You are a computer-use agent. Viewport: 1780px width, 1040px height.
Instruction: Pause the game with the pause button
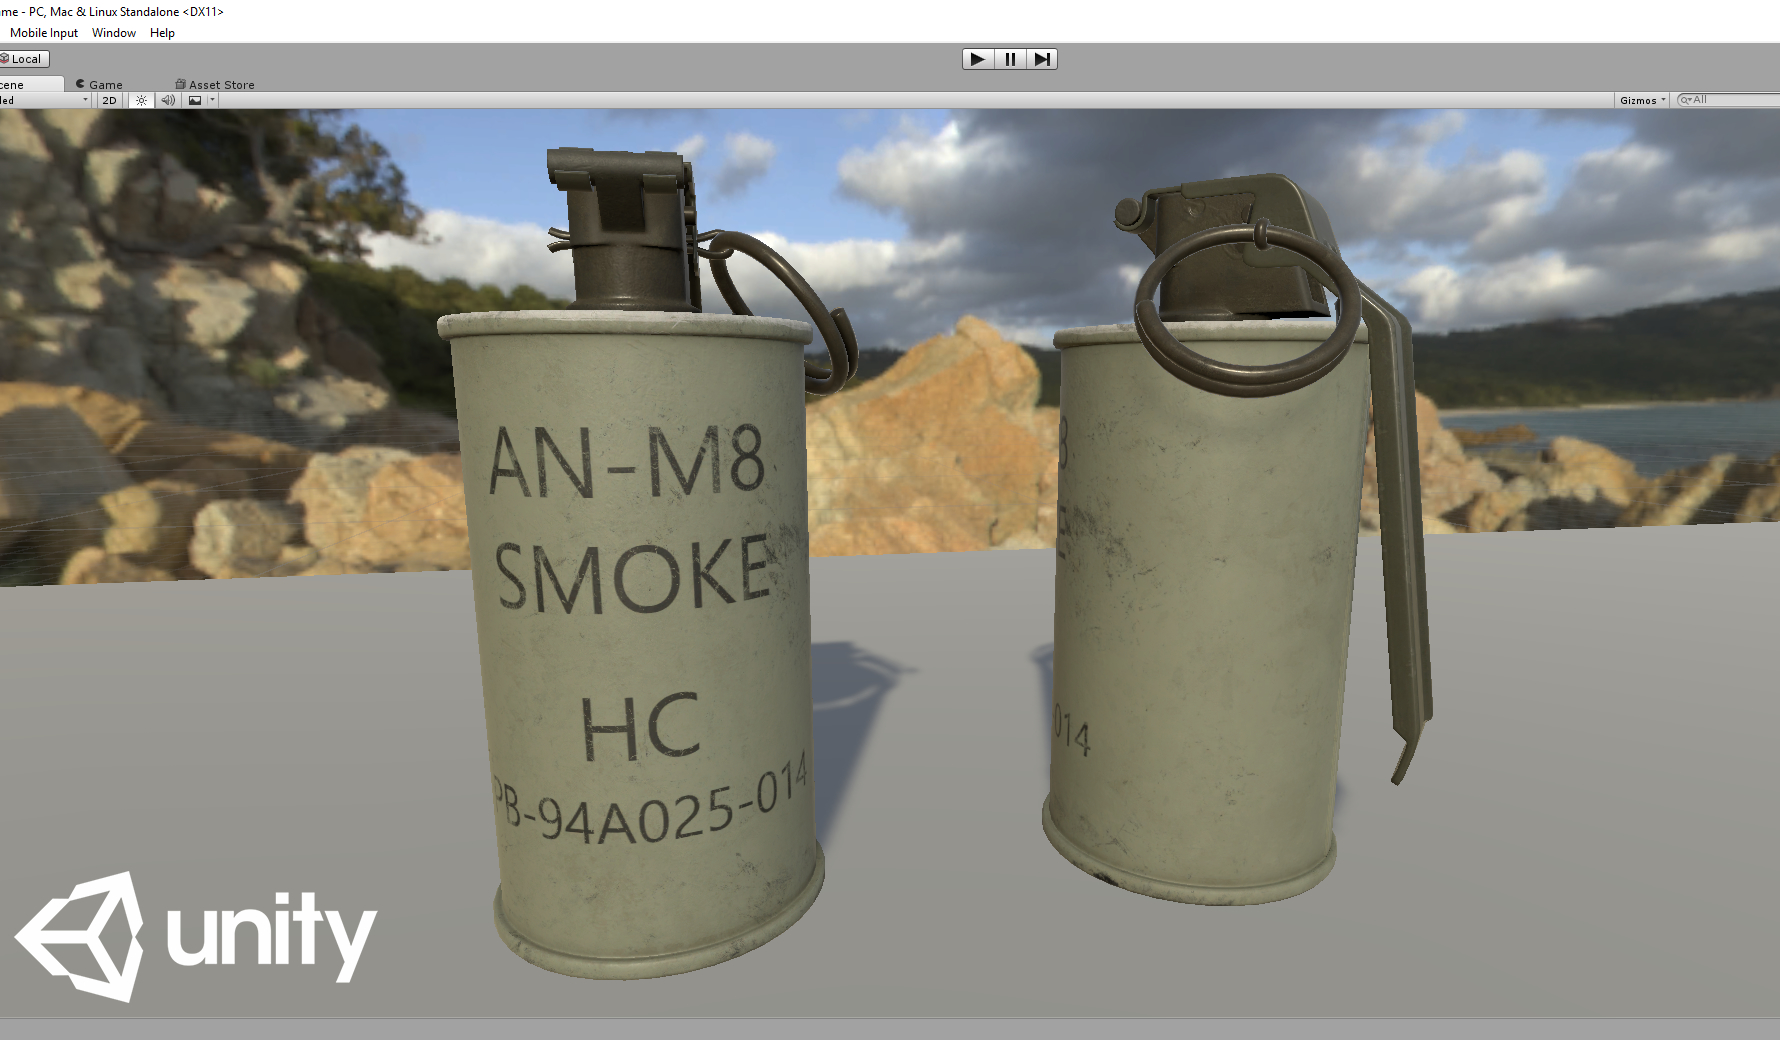[1010, 59]
